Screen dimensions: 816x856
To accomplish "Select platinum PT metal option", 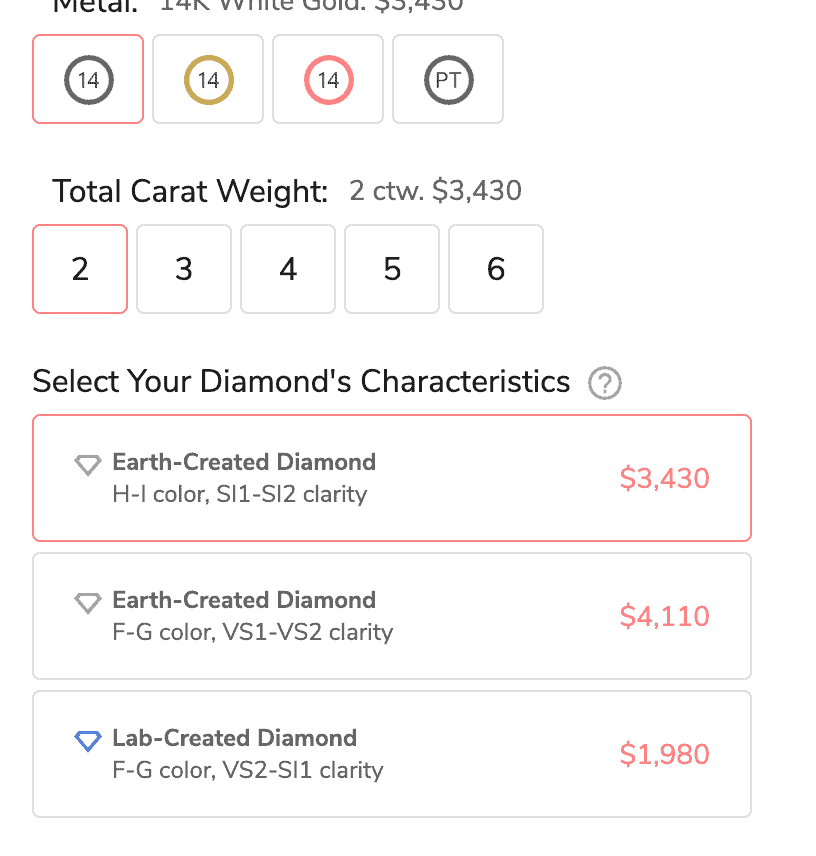I will coord(448,80).
